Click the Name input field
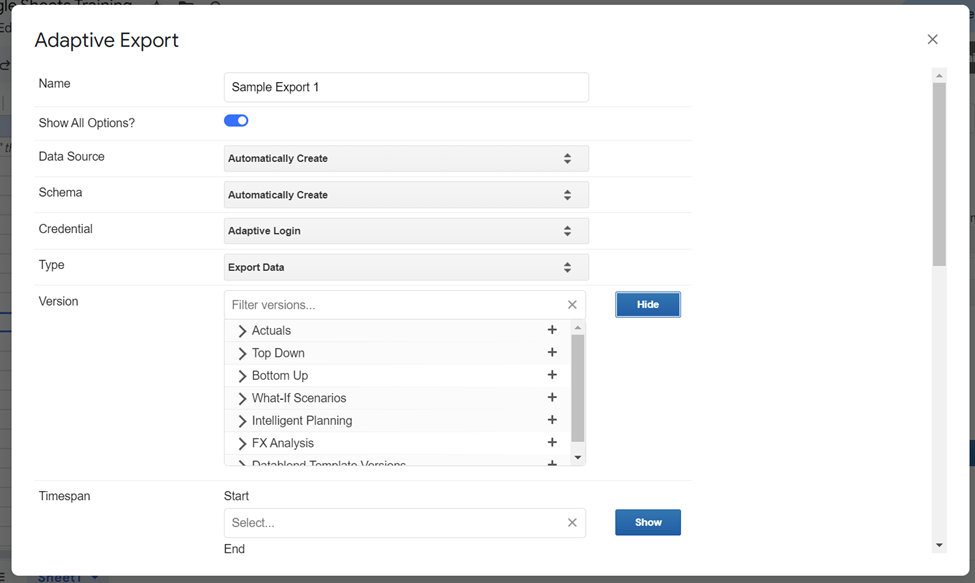Viewport: 975px width, 583px height. pyautogui.click(x=406, y=87)
